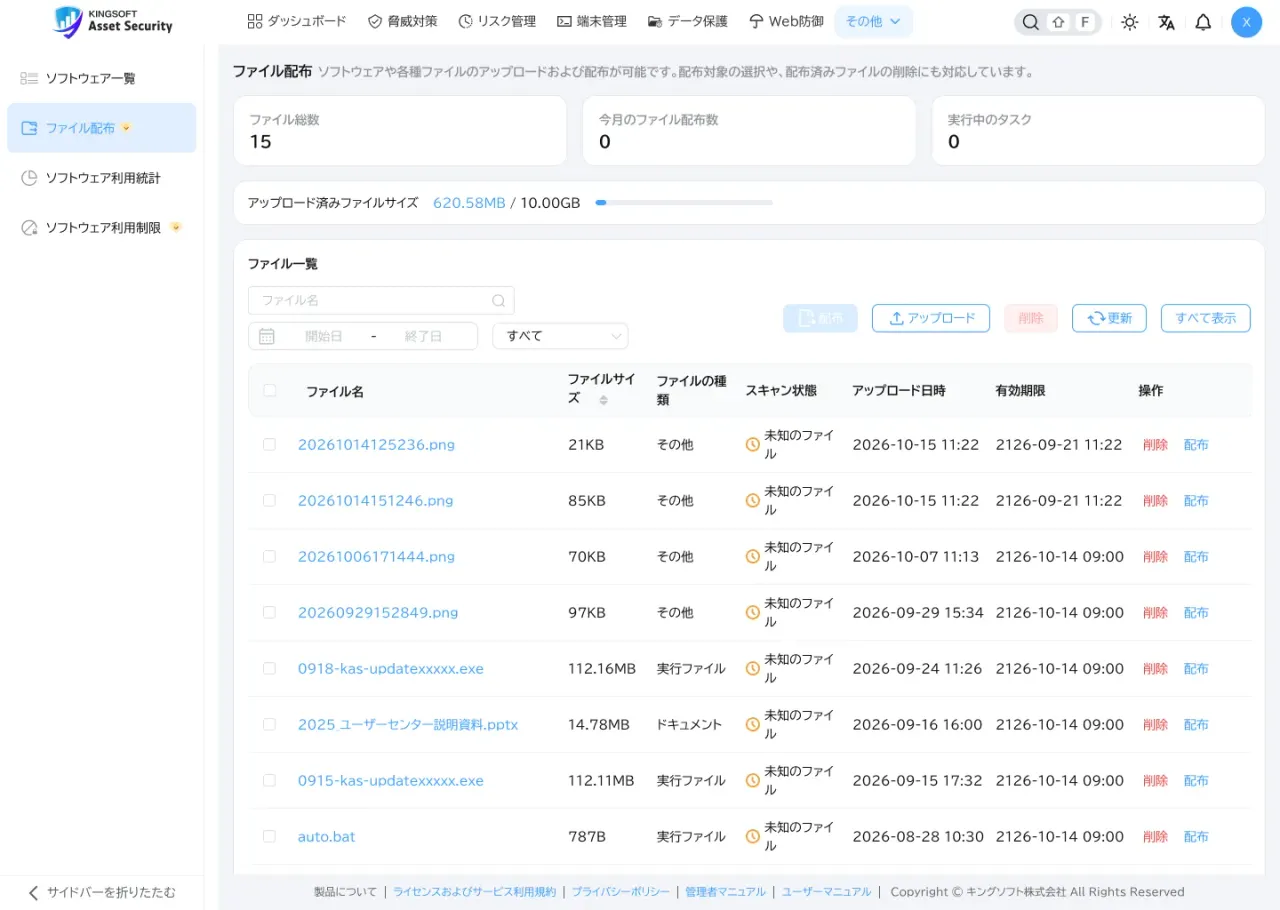Screen dimensions: 1280x910
Task: Click the 620.58MB uploaded size value
Action: (x=469, y=203)
